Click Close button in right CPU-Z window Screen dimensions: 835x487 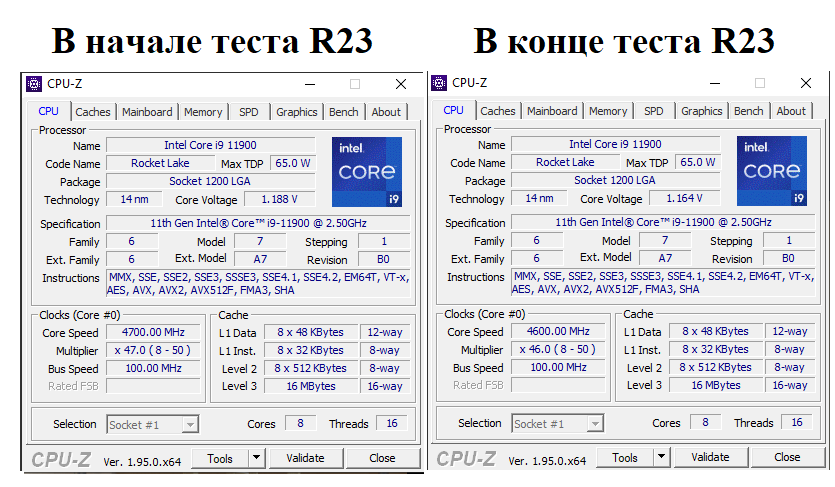click(x=788, y=457)
